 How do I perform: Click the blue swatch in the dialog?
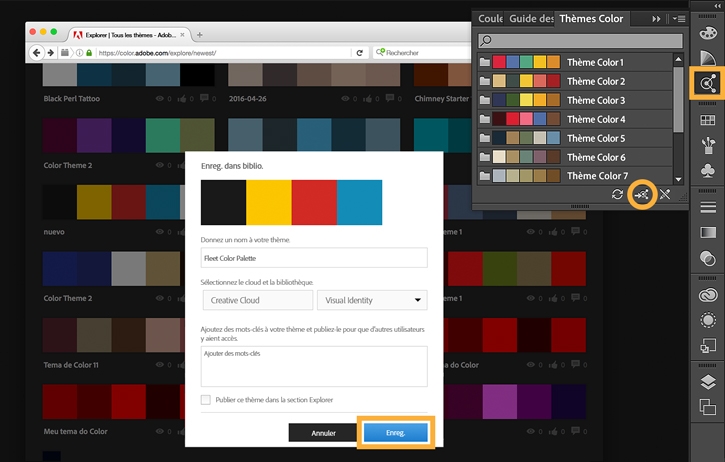(x=359, y=203)
